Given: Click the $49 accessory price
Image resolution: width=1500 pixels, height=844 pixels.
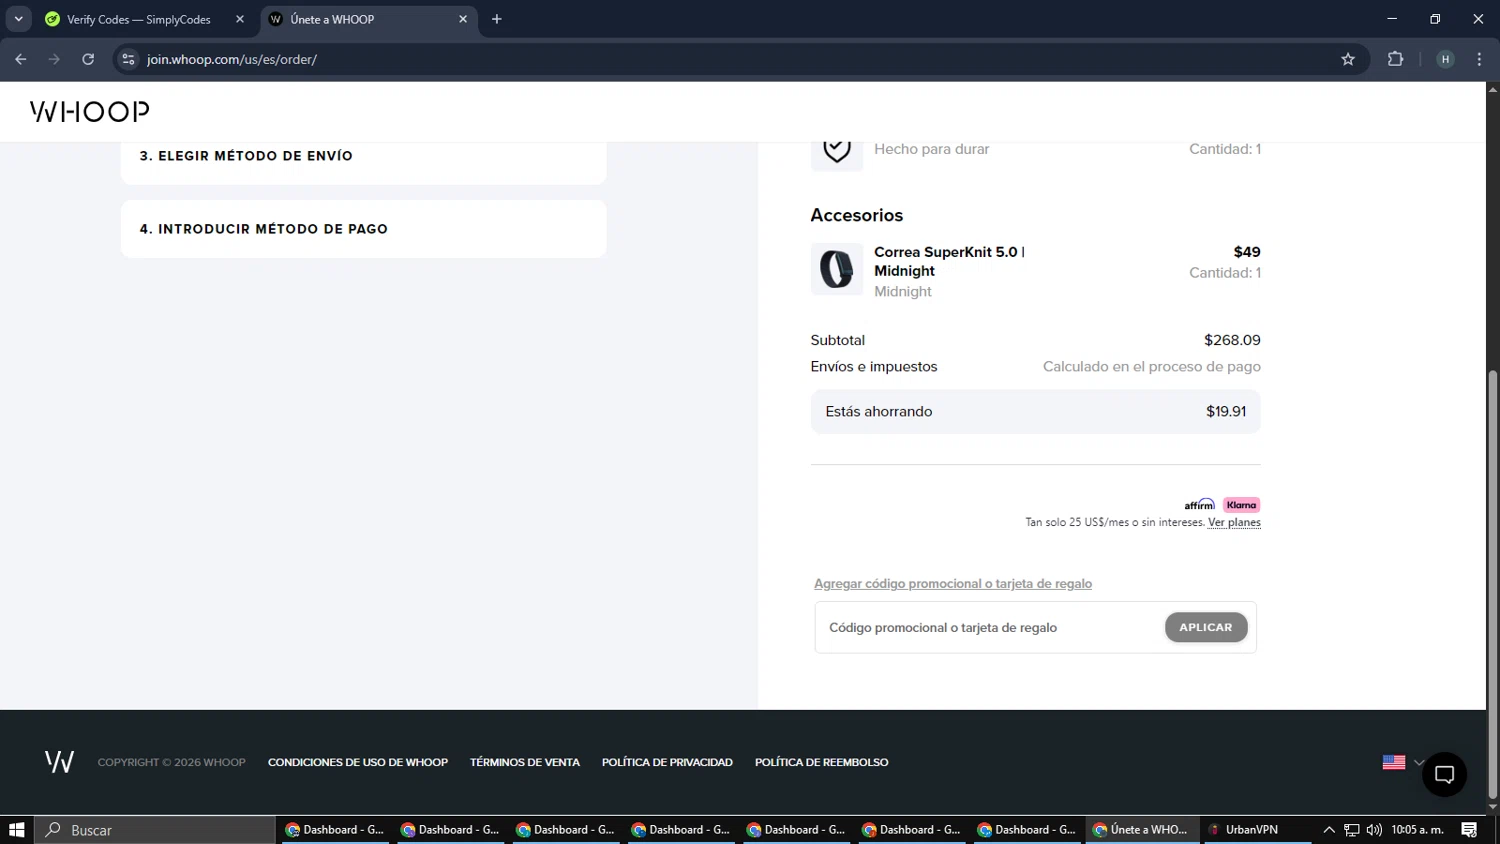Looking at the screenshot, I should coord(1247,252).
